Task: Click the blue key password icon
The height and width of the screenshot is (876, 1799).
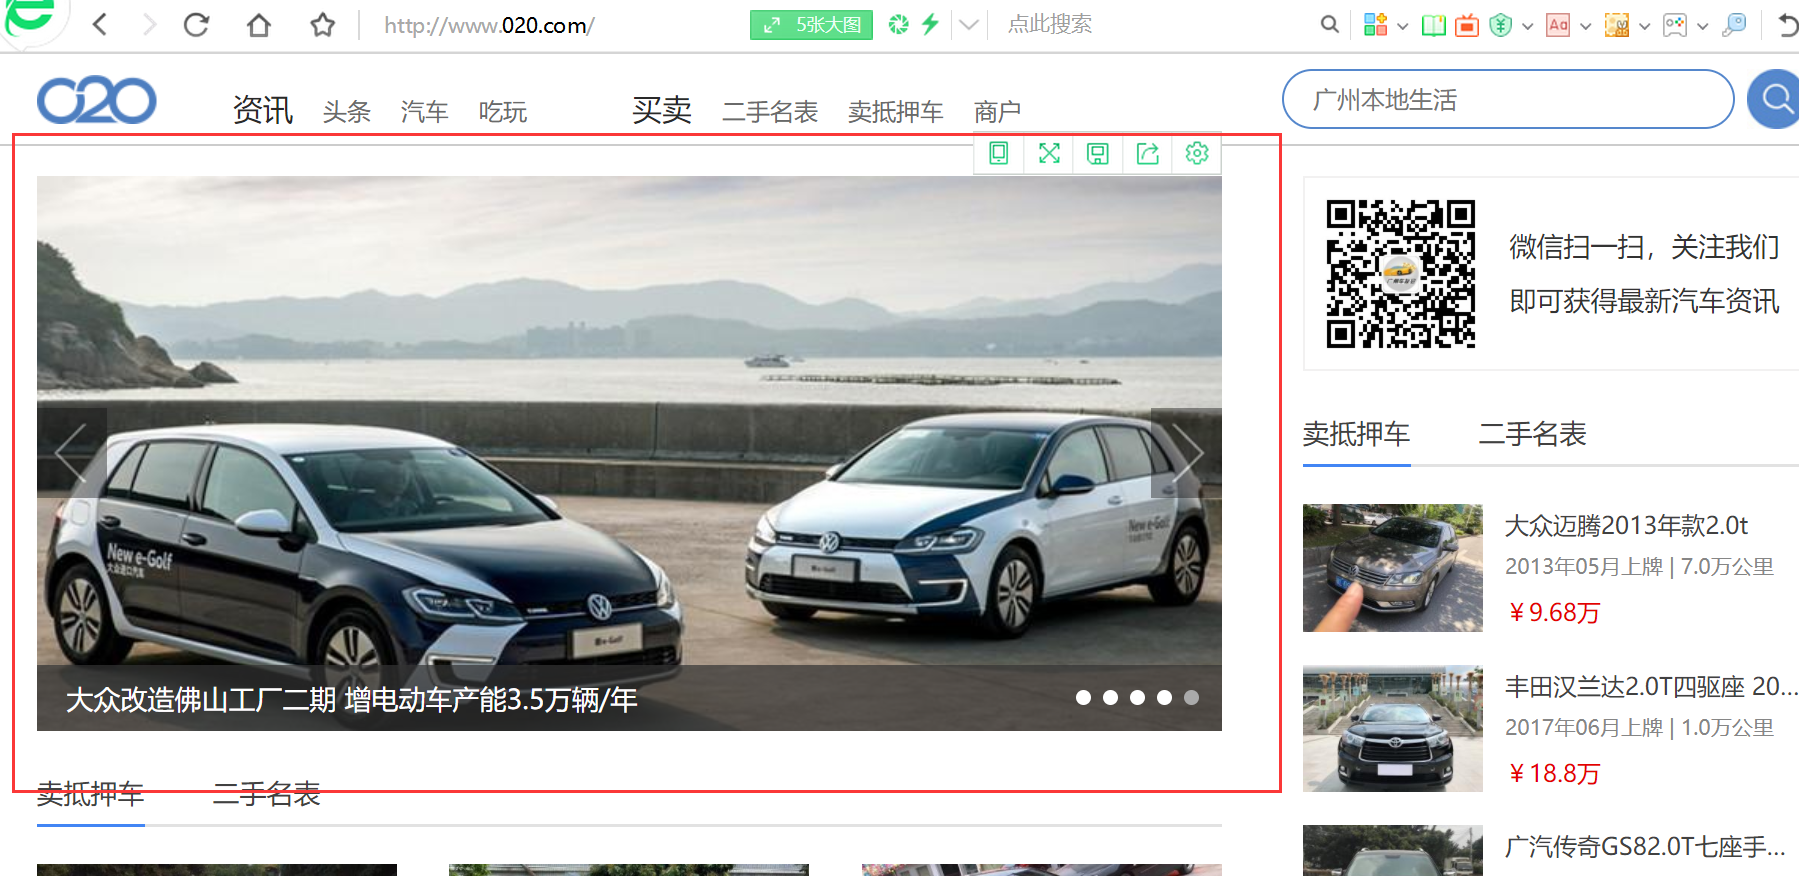Action: 1735,25
